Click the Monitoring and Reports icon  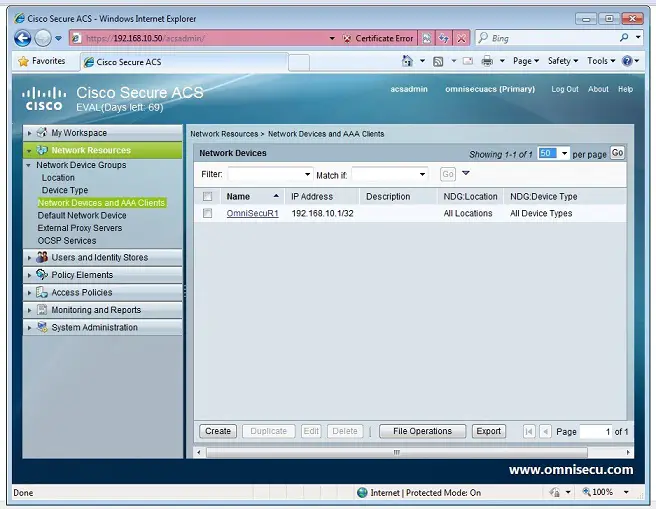42,309
